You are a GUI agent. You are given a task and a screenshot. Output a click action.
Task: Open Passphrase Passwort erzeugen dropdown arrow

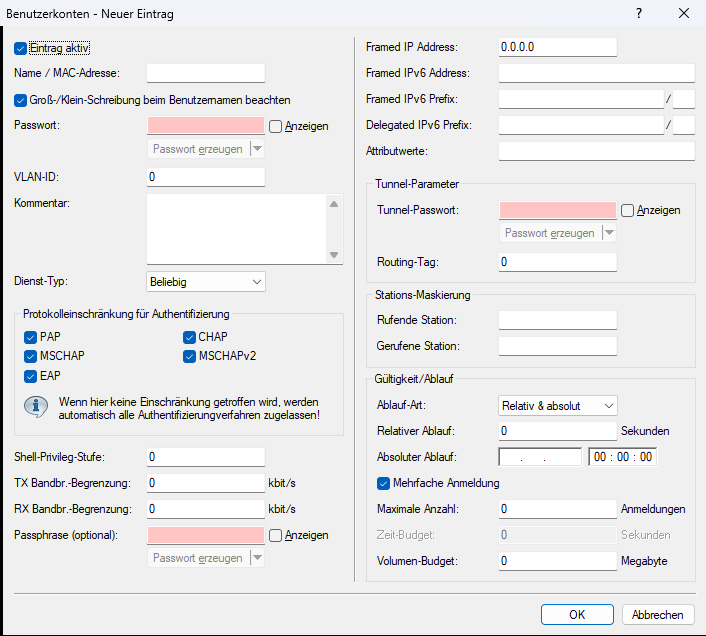257,558
